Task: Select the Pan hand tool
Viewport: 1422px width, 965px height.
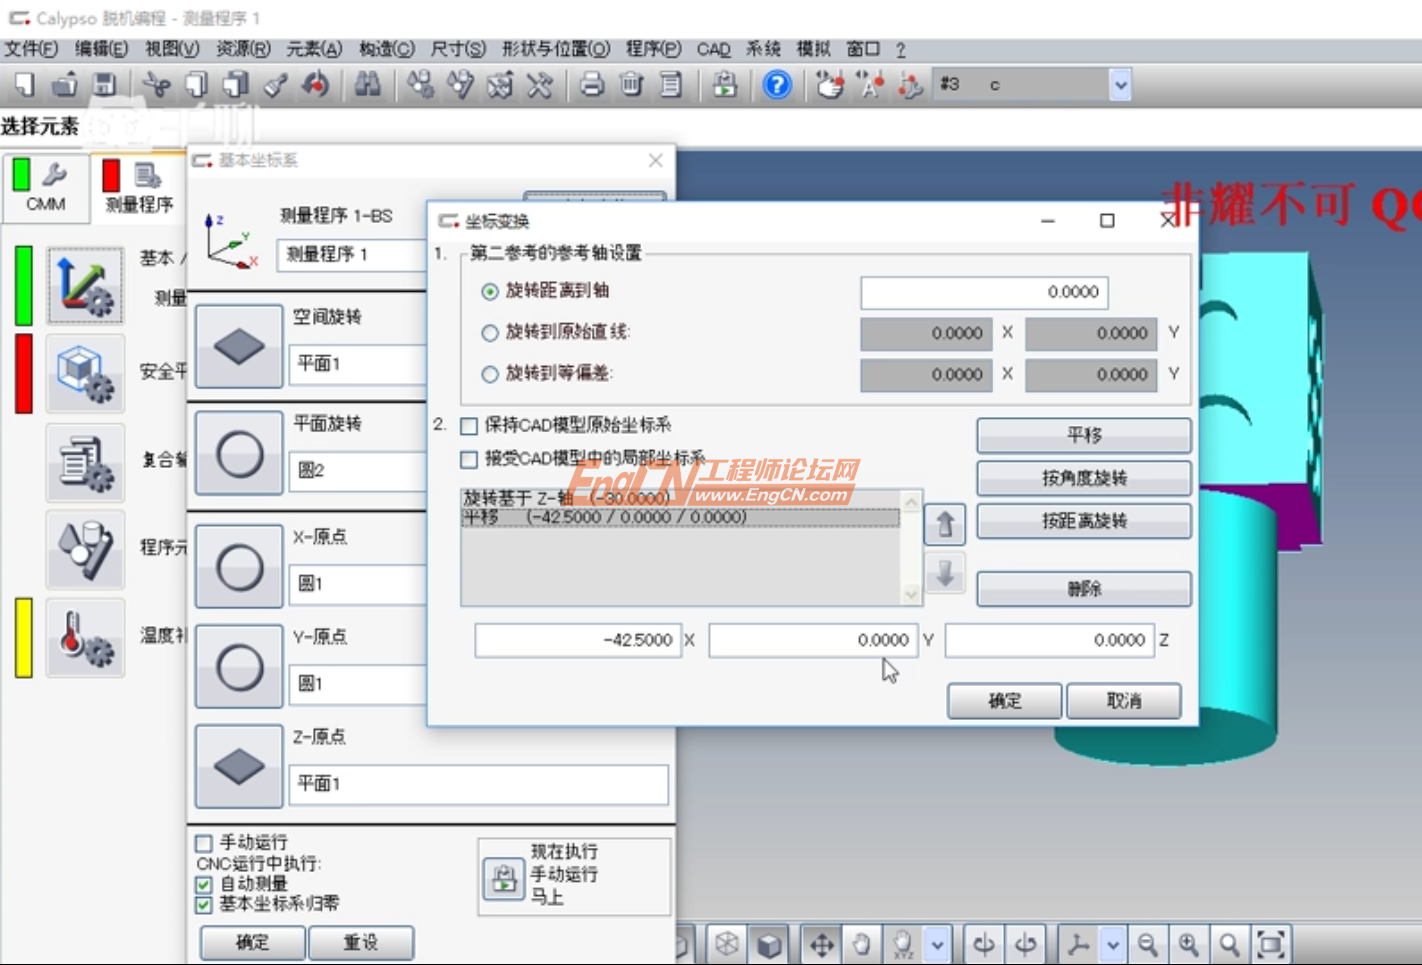Action: pyautogui.click(x=863, y=943)
